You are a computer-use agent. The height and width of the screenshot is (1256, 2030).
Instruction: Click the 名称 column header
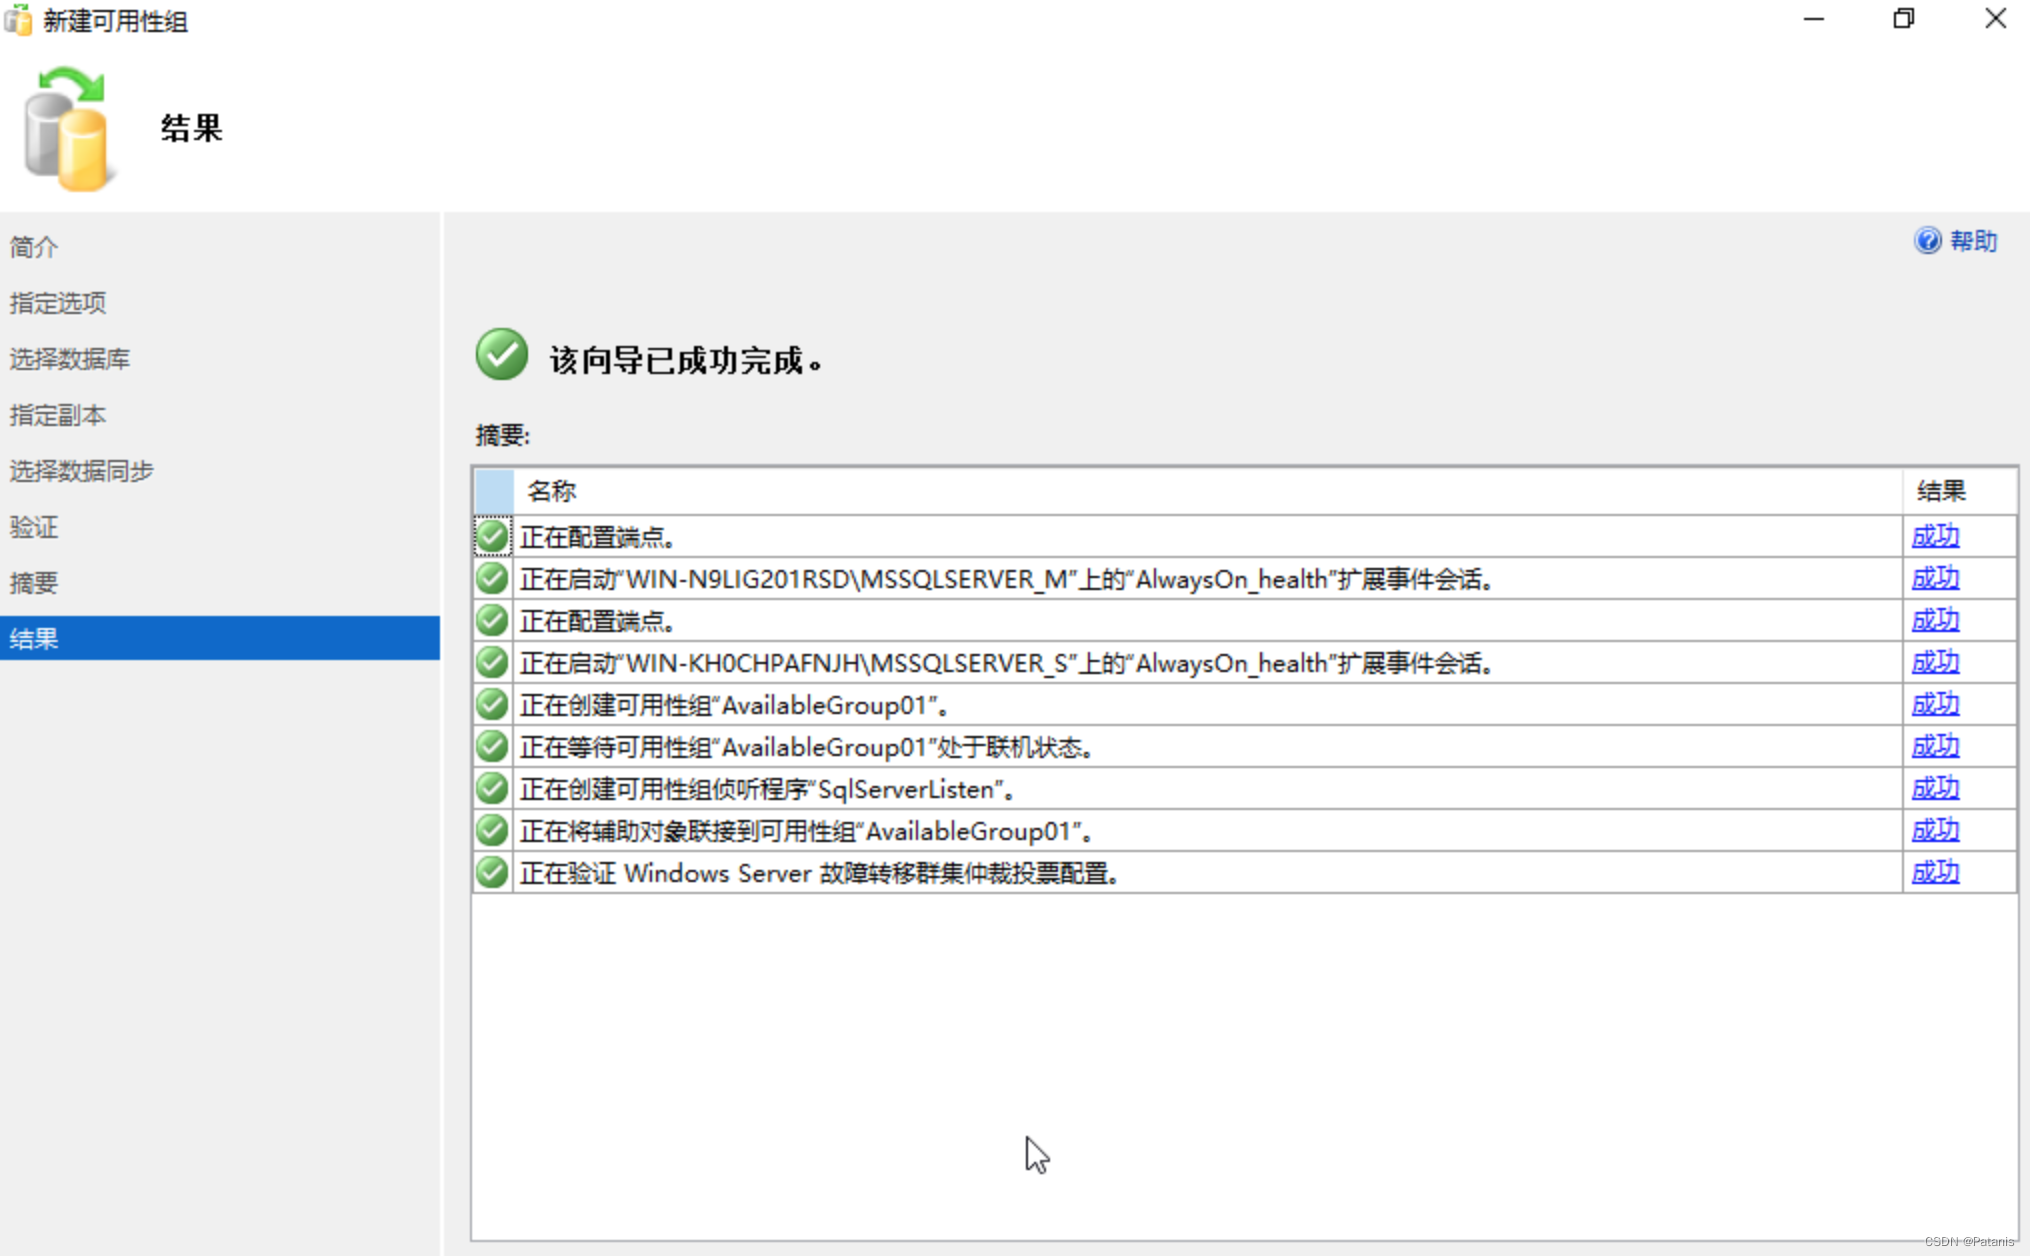[x=552, y=491]
